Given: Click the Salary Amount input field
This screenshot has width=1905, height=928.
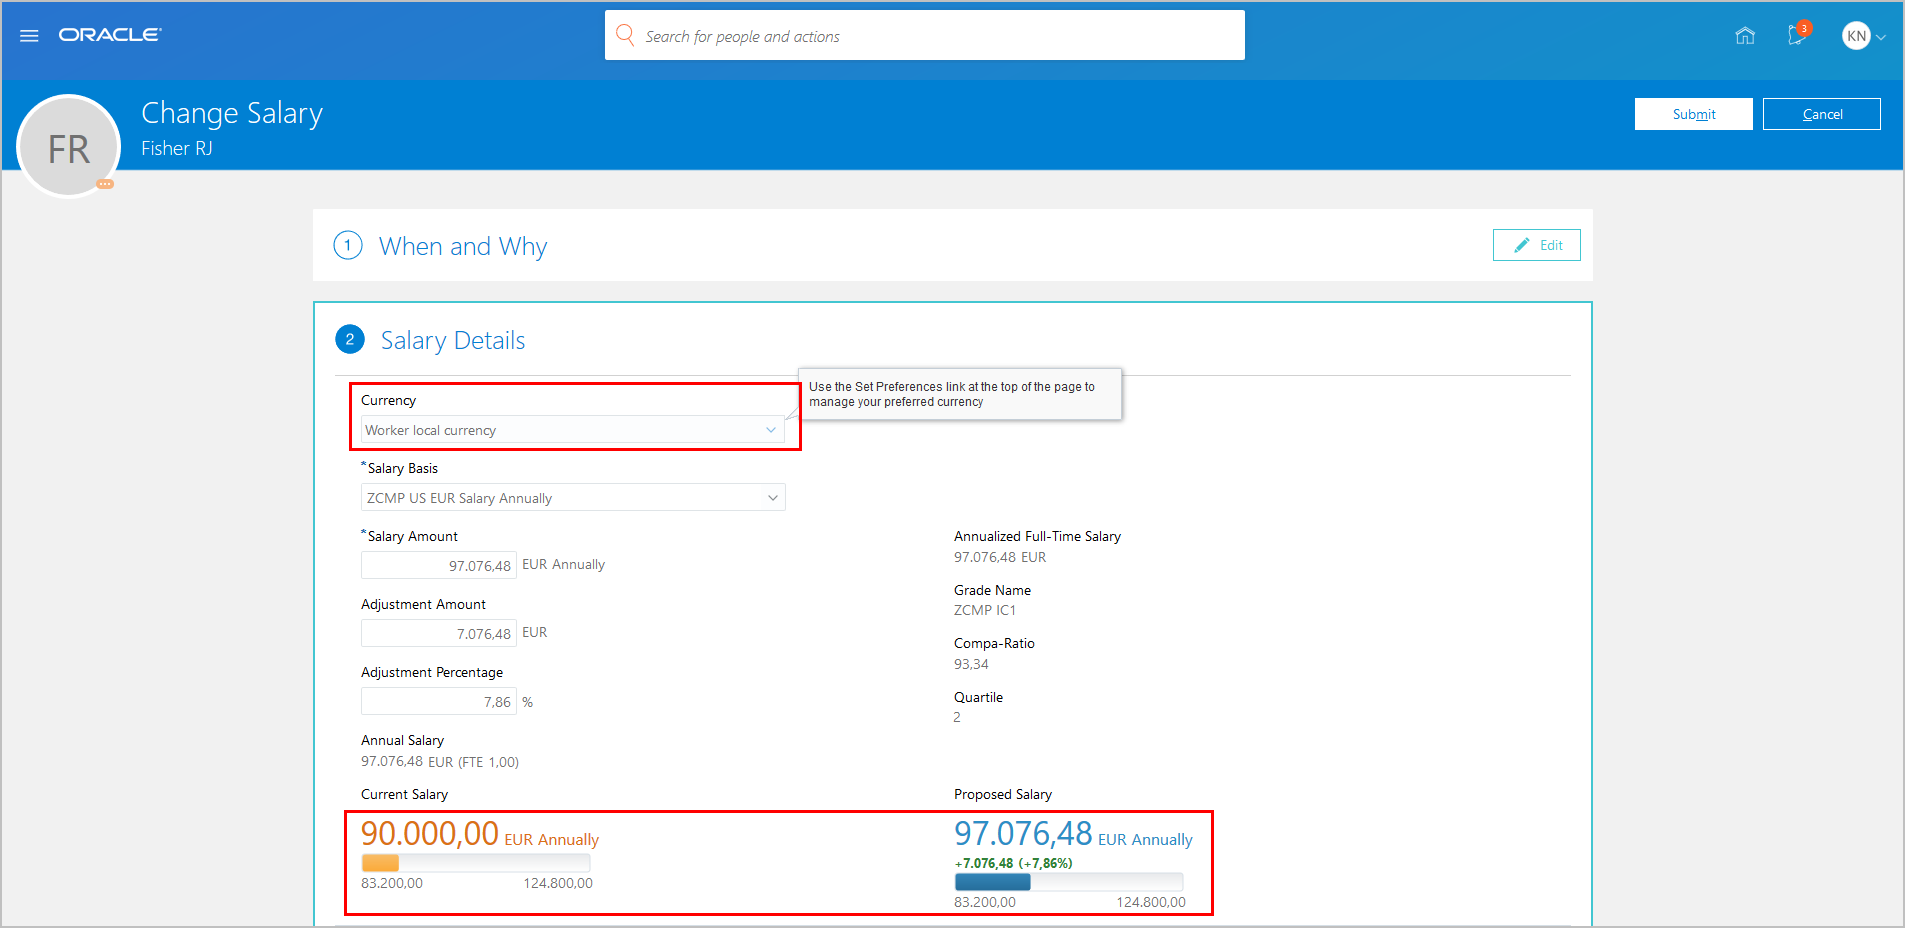Looking at the screenshot, I should 439,565.
